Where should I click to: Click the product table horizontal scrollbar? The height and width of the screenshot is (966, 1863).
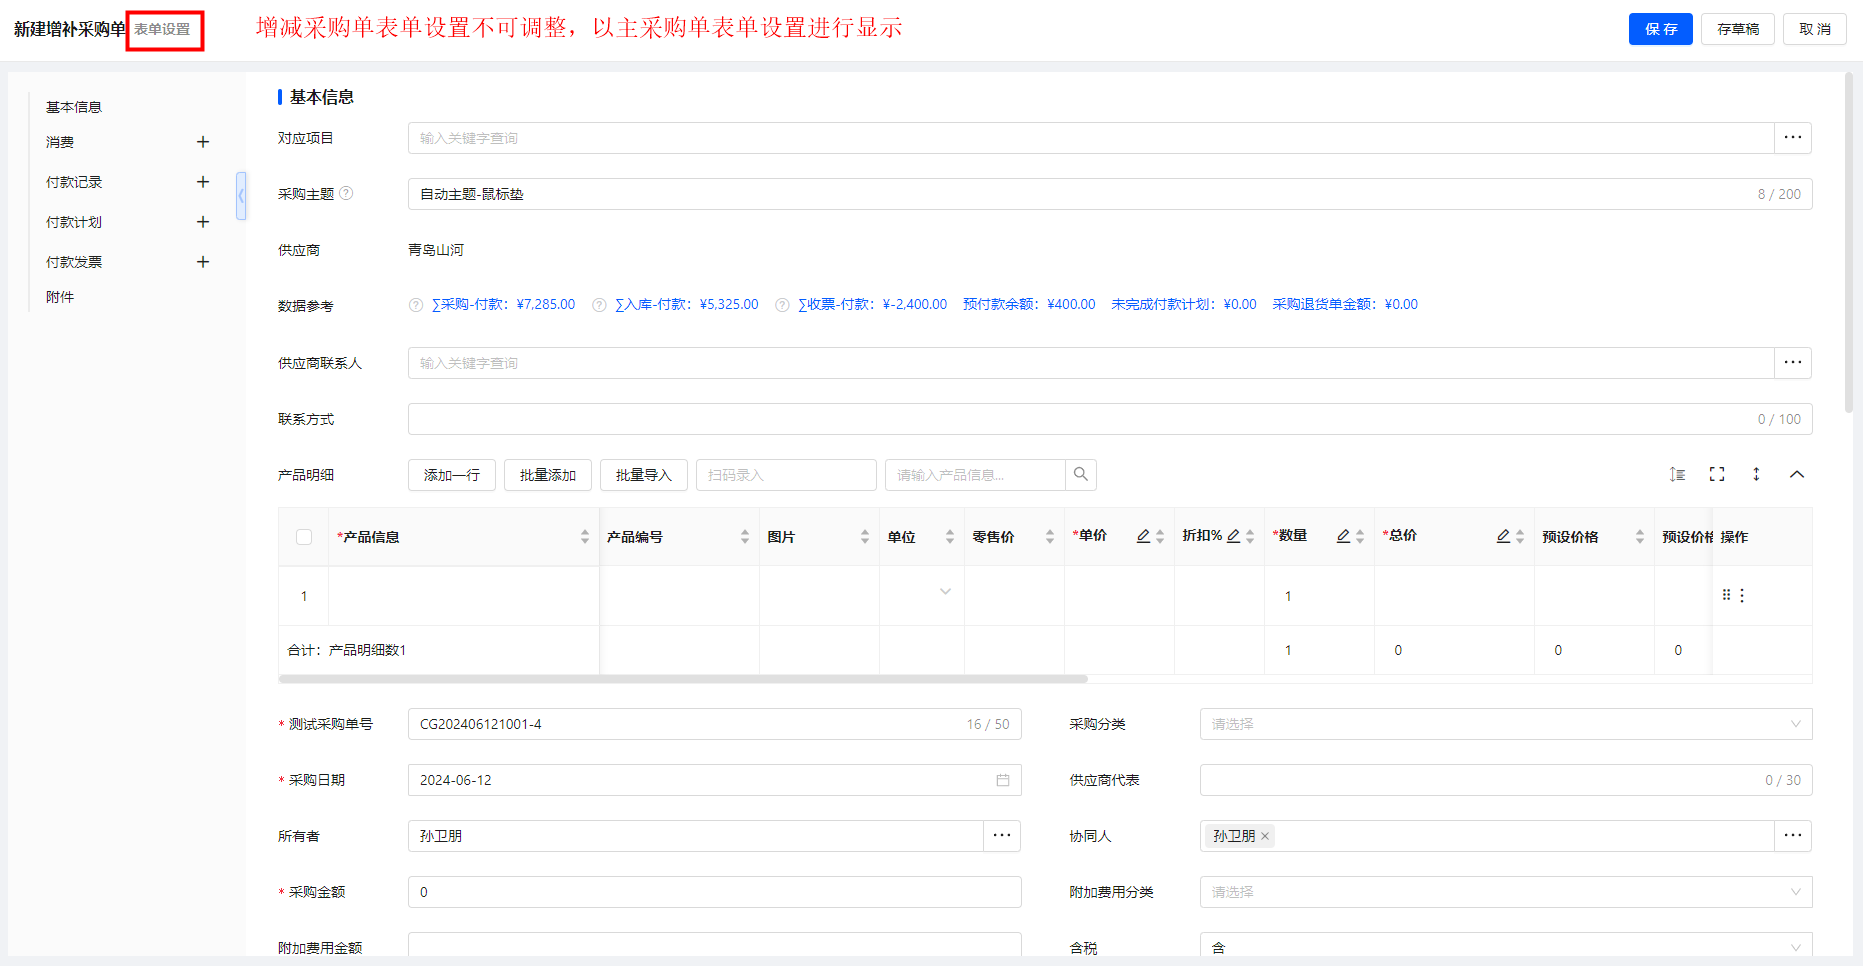pos(683,679)
